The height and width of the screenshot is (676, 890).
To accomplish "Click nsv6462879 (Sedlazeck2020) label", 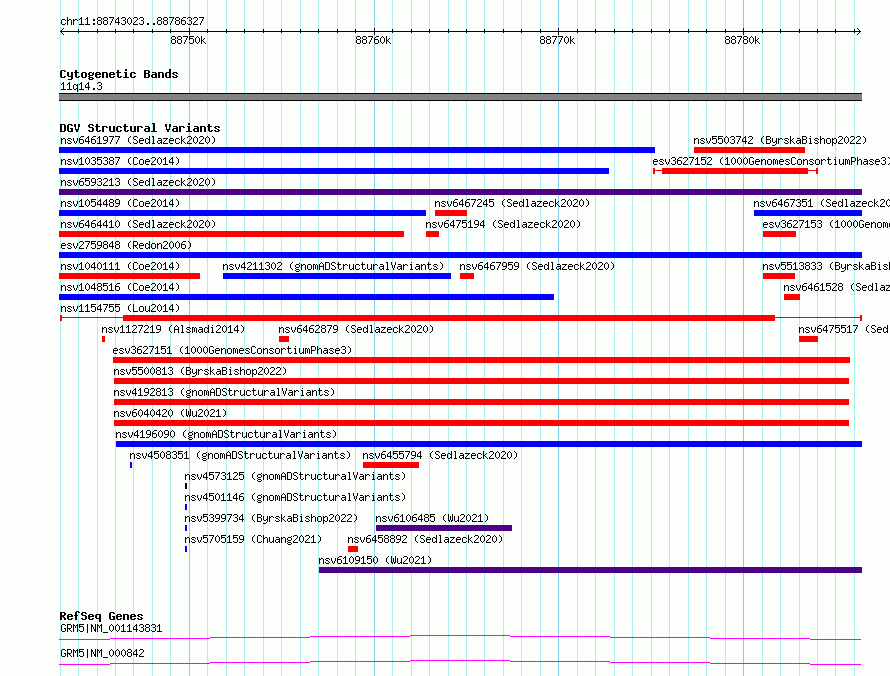I will tap(356, 329).
